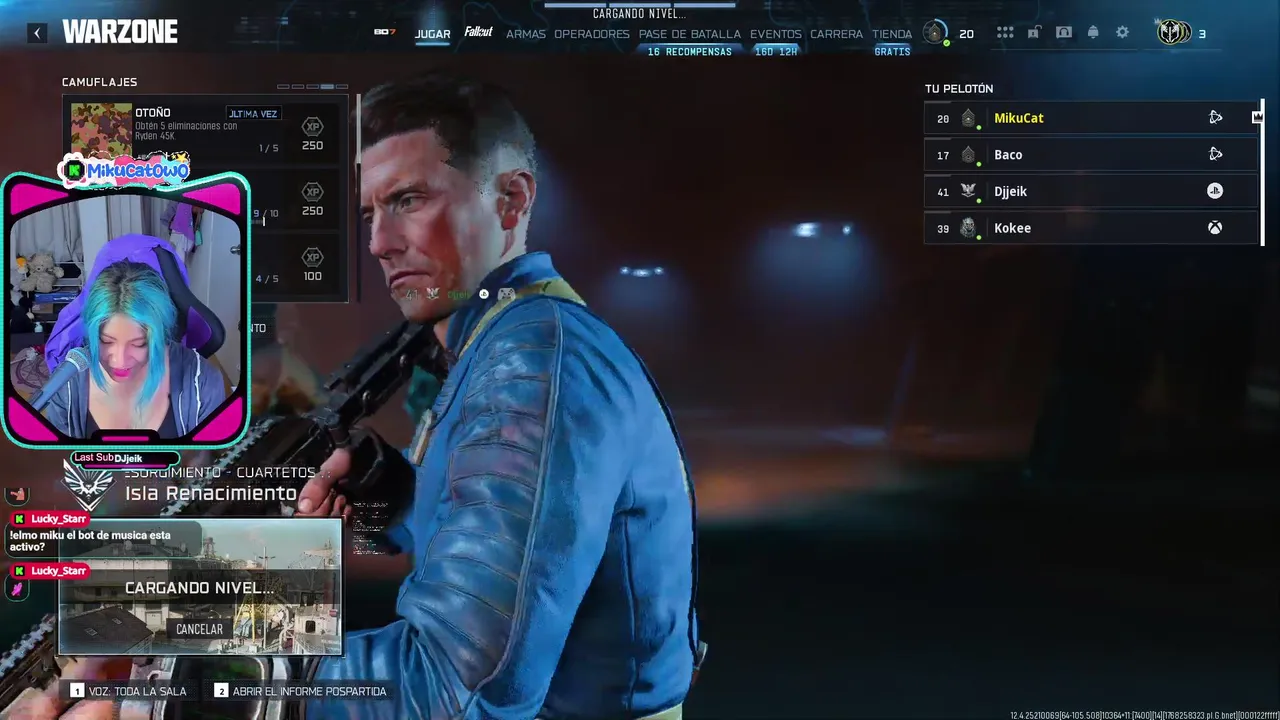Image resolution: width=1280 pixels, height=720 pixels.
Task: Click the Isla Renacimiento rank emblem icon
Action: pyautogui.click(x=88, y=485)
